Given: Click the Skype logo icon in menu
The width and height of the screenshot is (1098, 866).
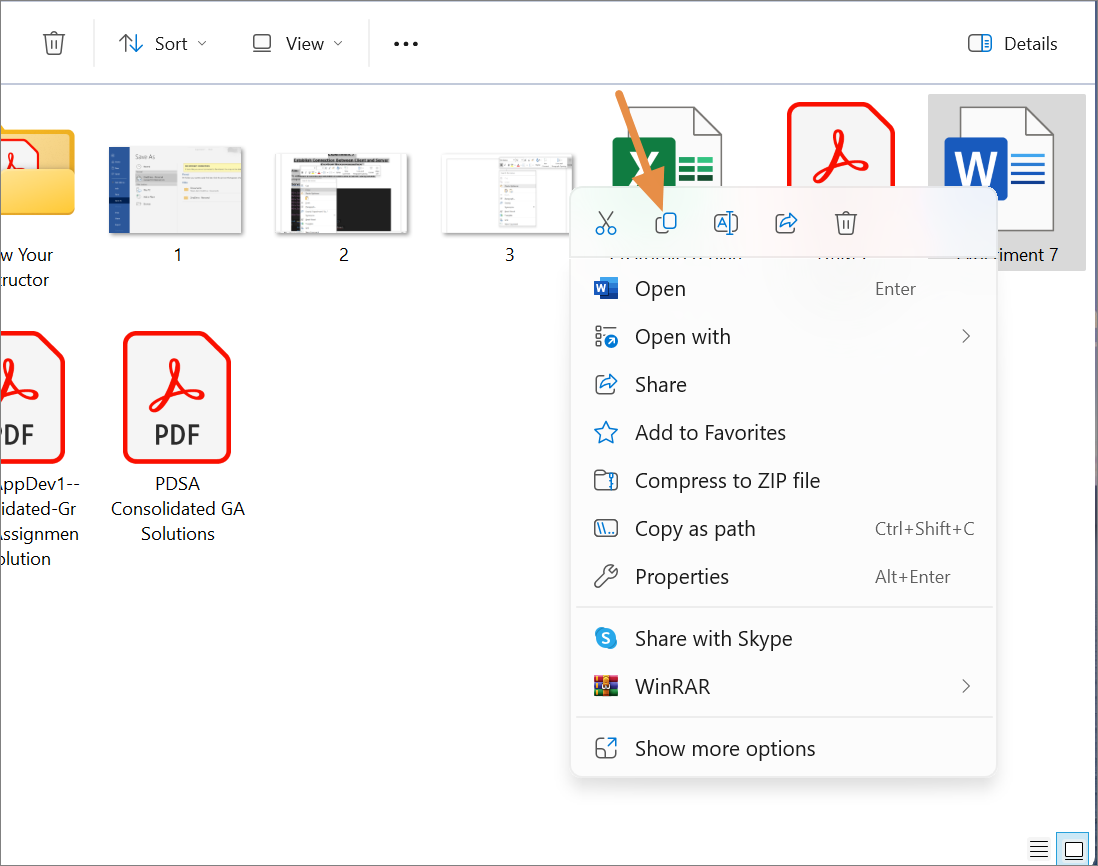Looking at the screenshot, I should coord(606,638).
